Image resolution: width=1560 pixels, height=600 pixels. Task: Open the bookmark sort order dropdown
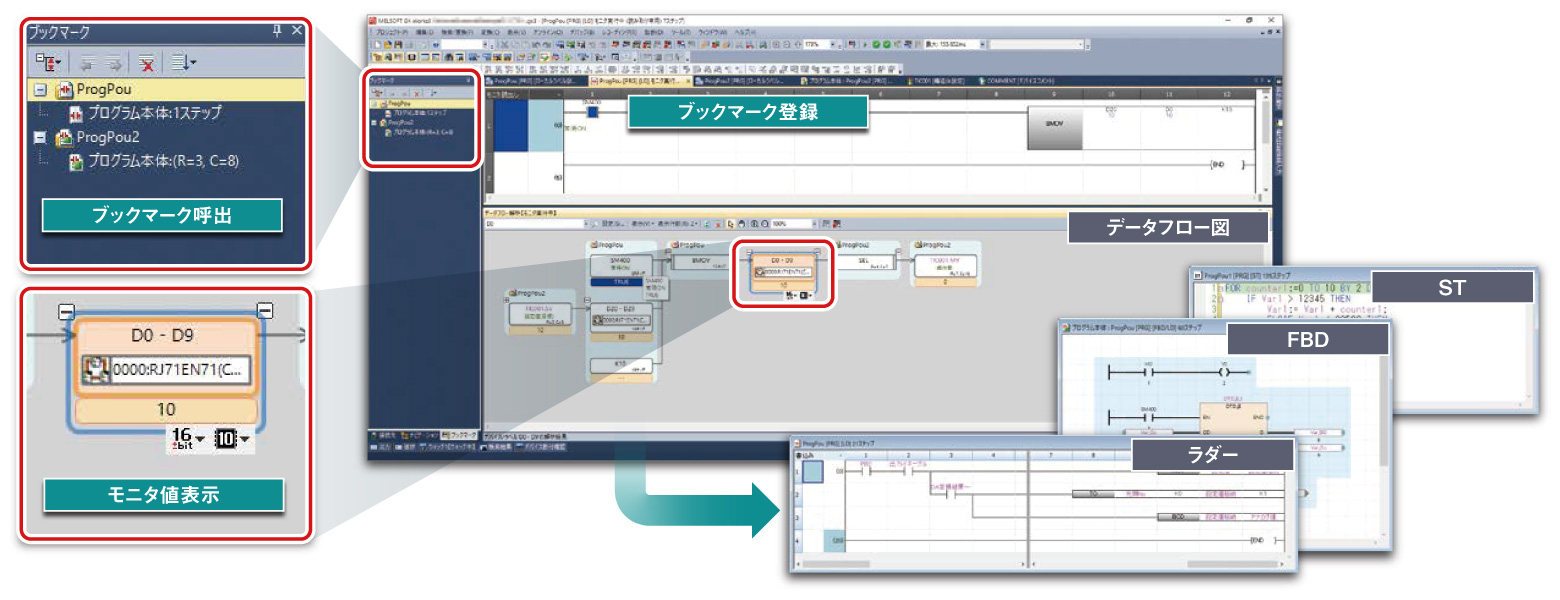tap(182, 62)
